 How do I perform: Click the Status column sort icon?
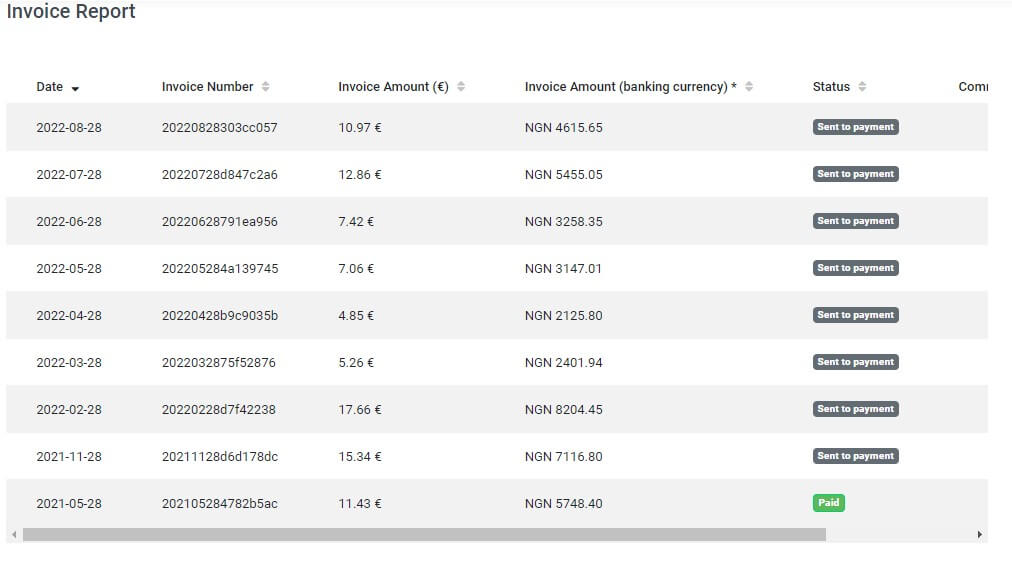[x=862, y=87]
